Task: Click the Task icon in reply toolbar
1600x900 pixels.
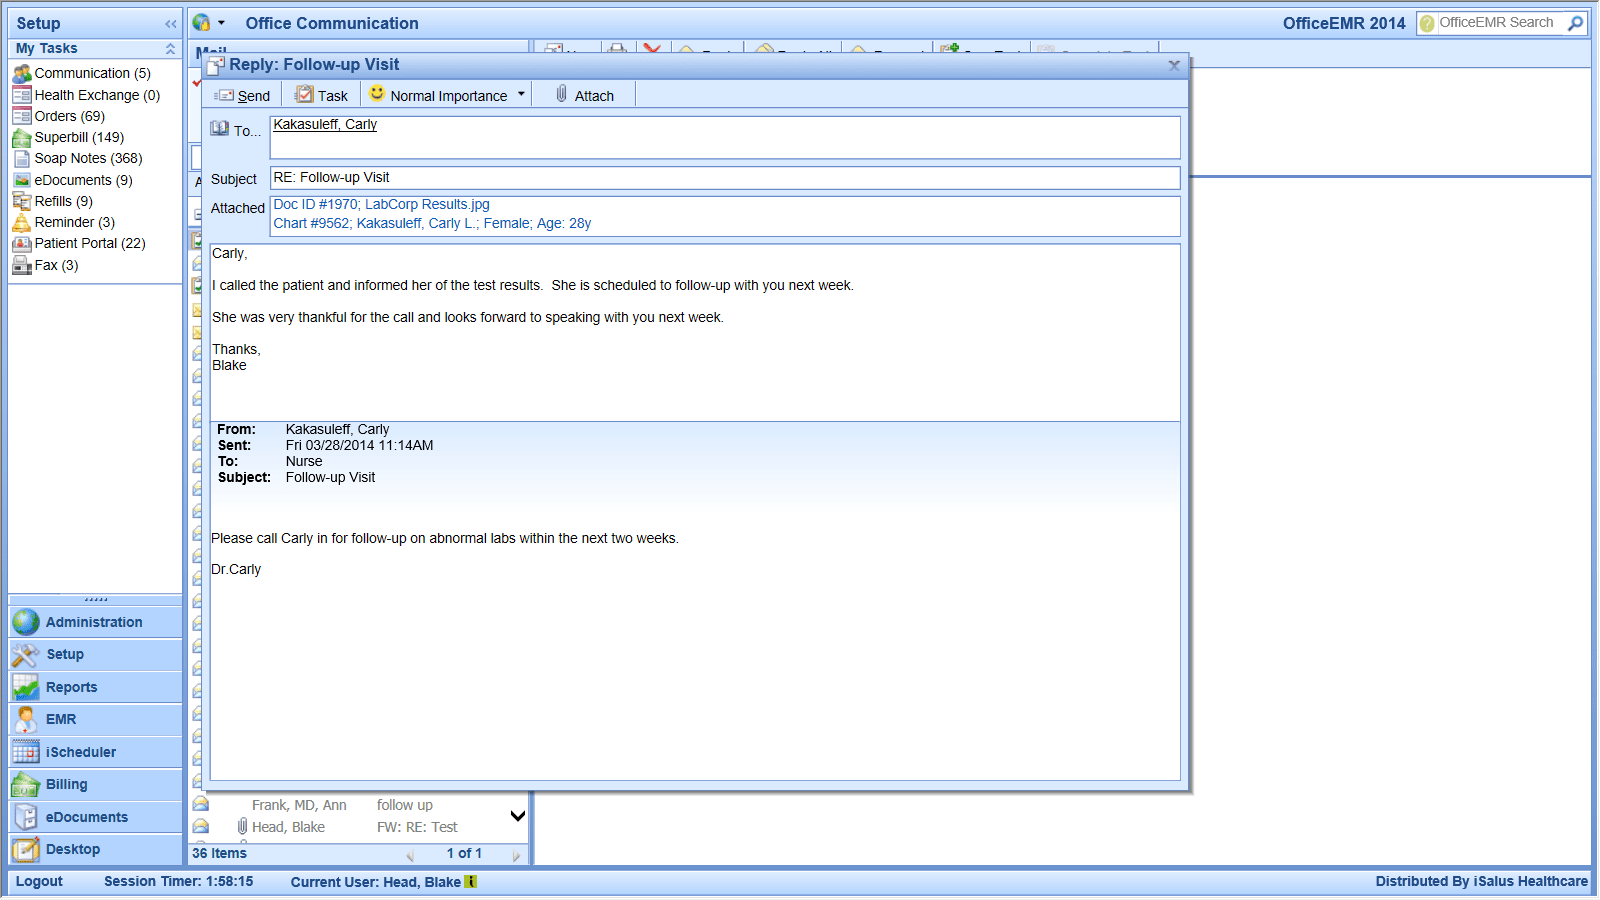Action: (x=305, y=95)
